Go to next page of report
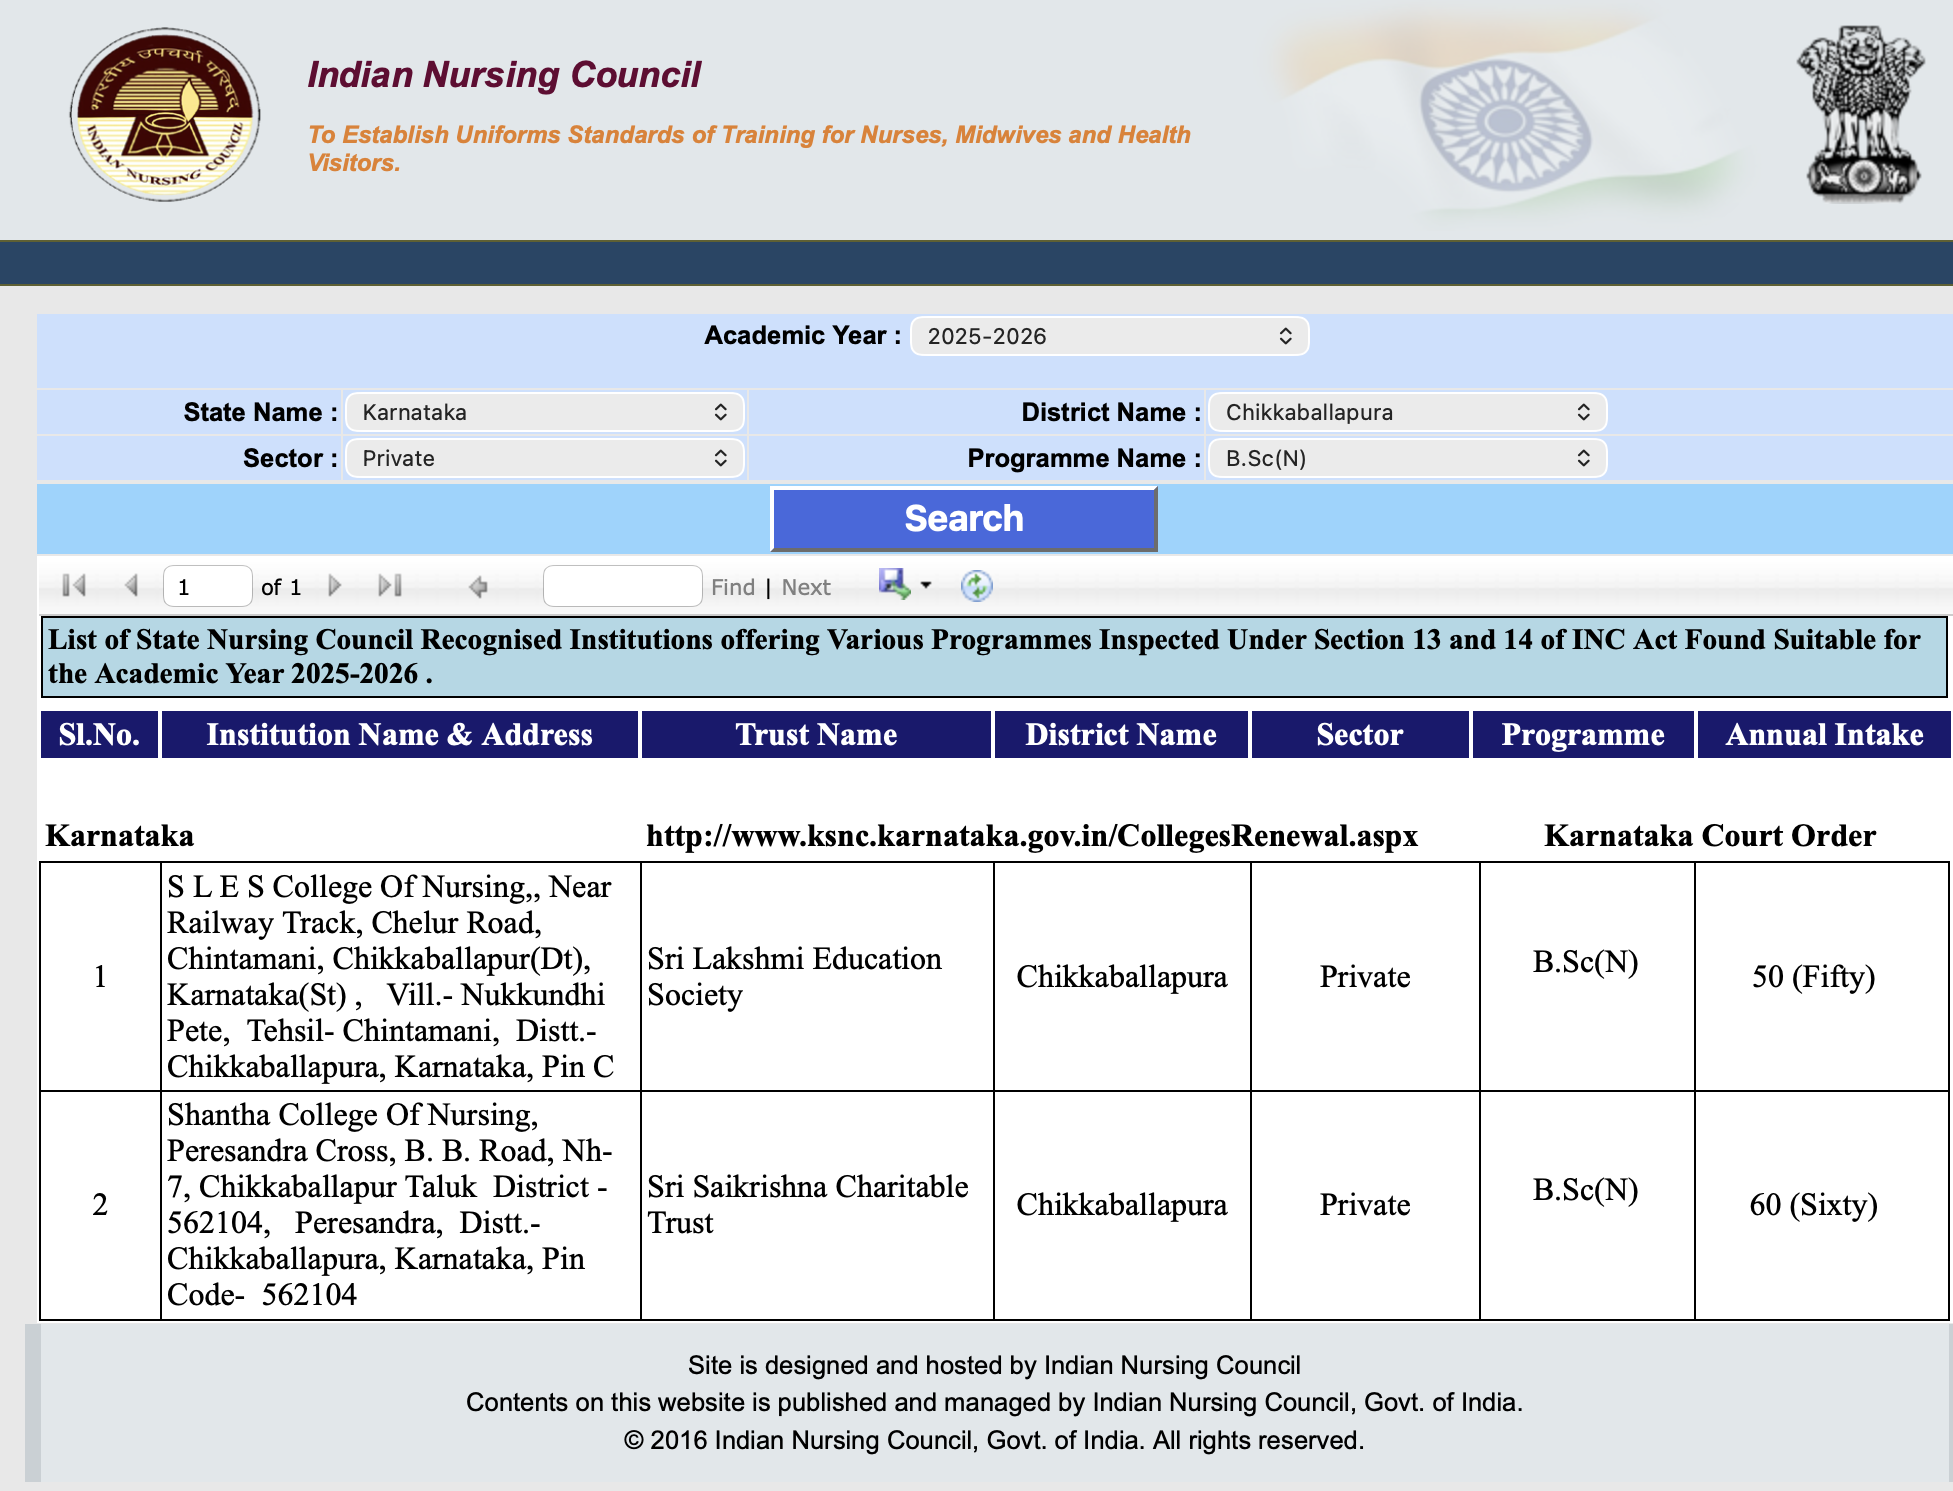Image resolution: width=1953 pixels, height=1491 pixels. tap(335, 586)
